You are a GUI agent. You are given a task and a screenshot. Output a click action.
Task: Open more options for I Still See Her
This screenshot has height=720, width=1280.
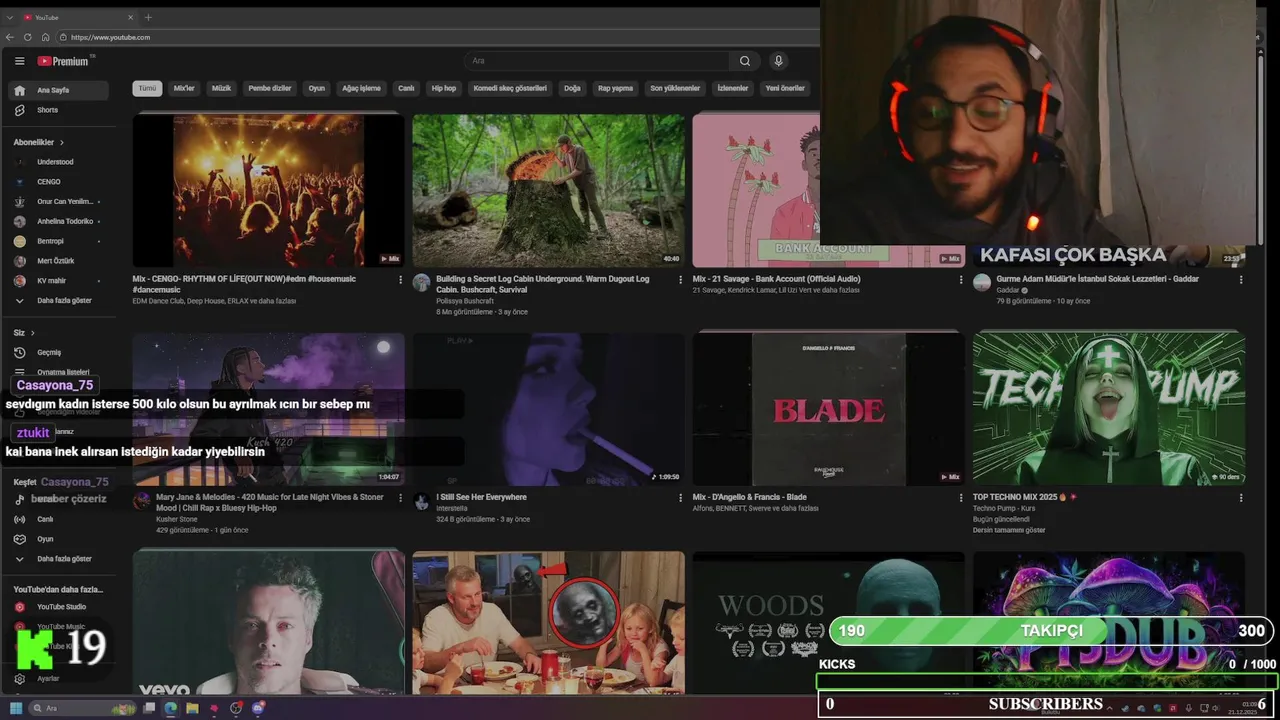click(681, 498)
